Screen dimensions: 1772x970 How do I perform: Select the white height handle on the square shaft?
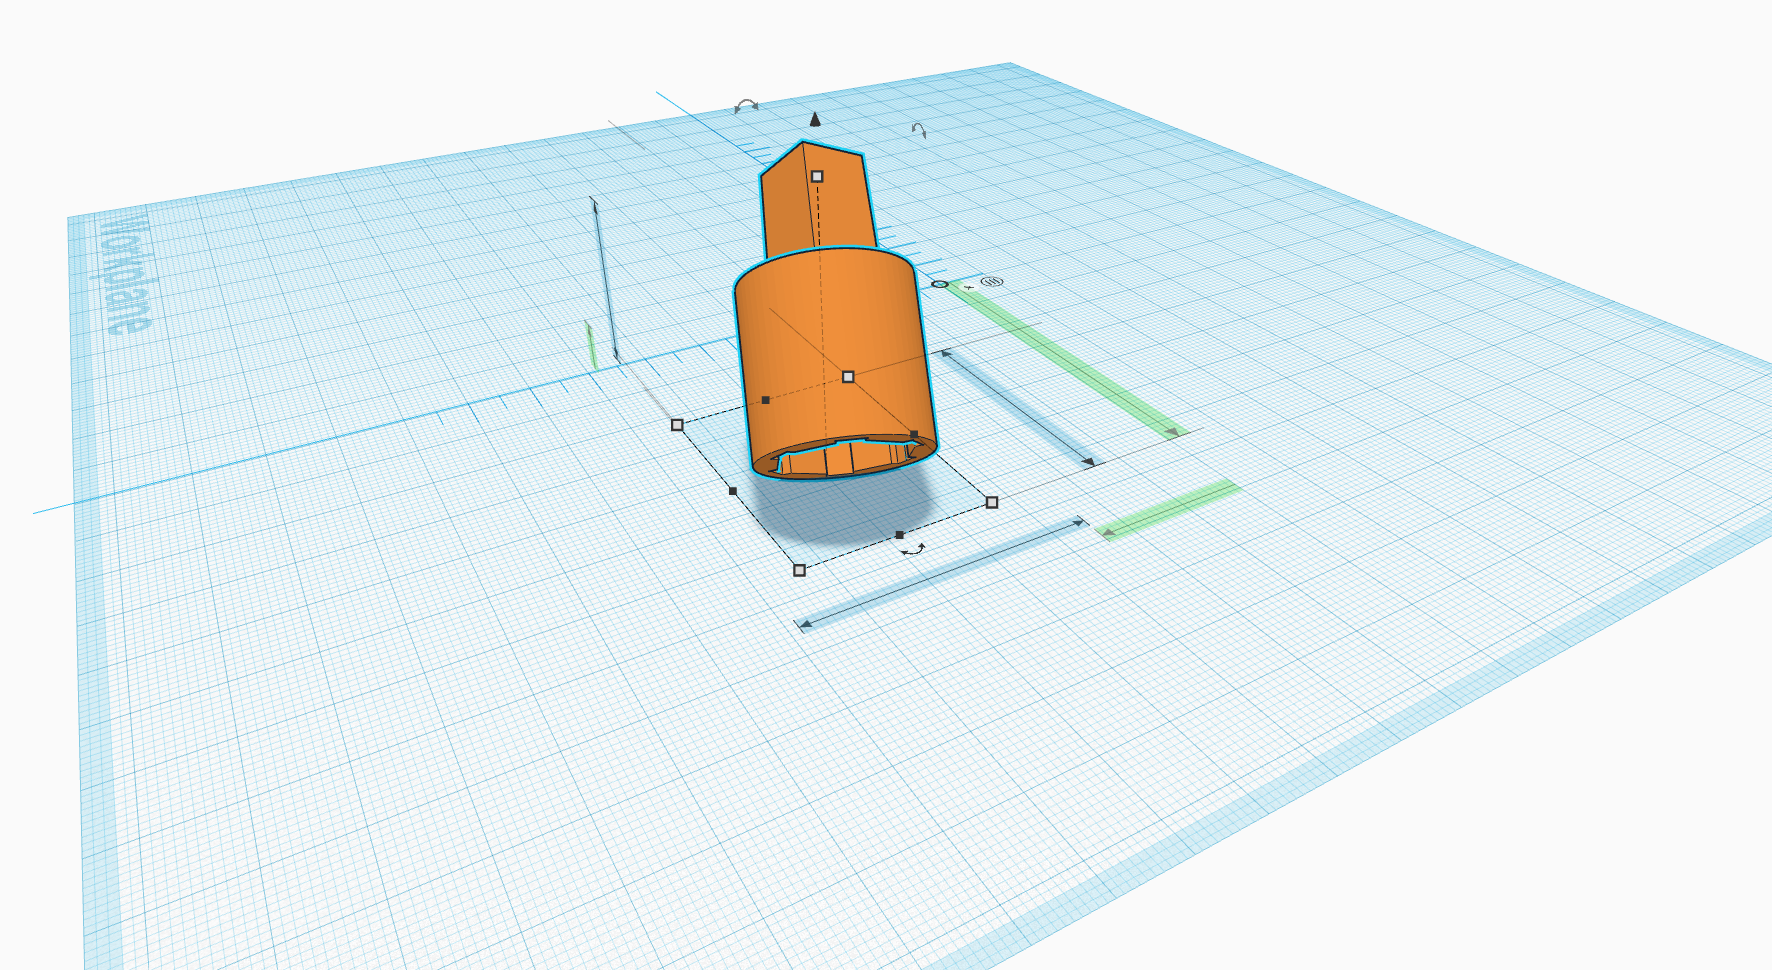(x=817, y=176)
